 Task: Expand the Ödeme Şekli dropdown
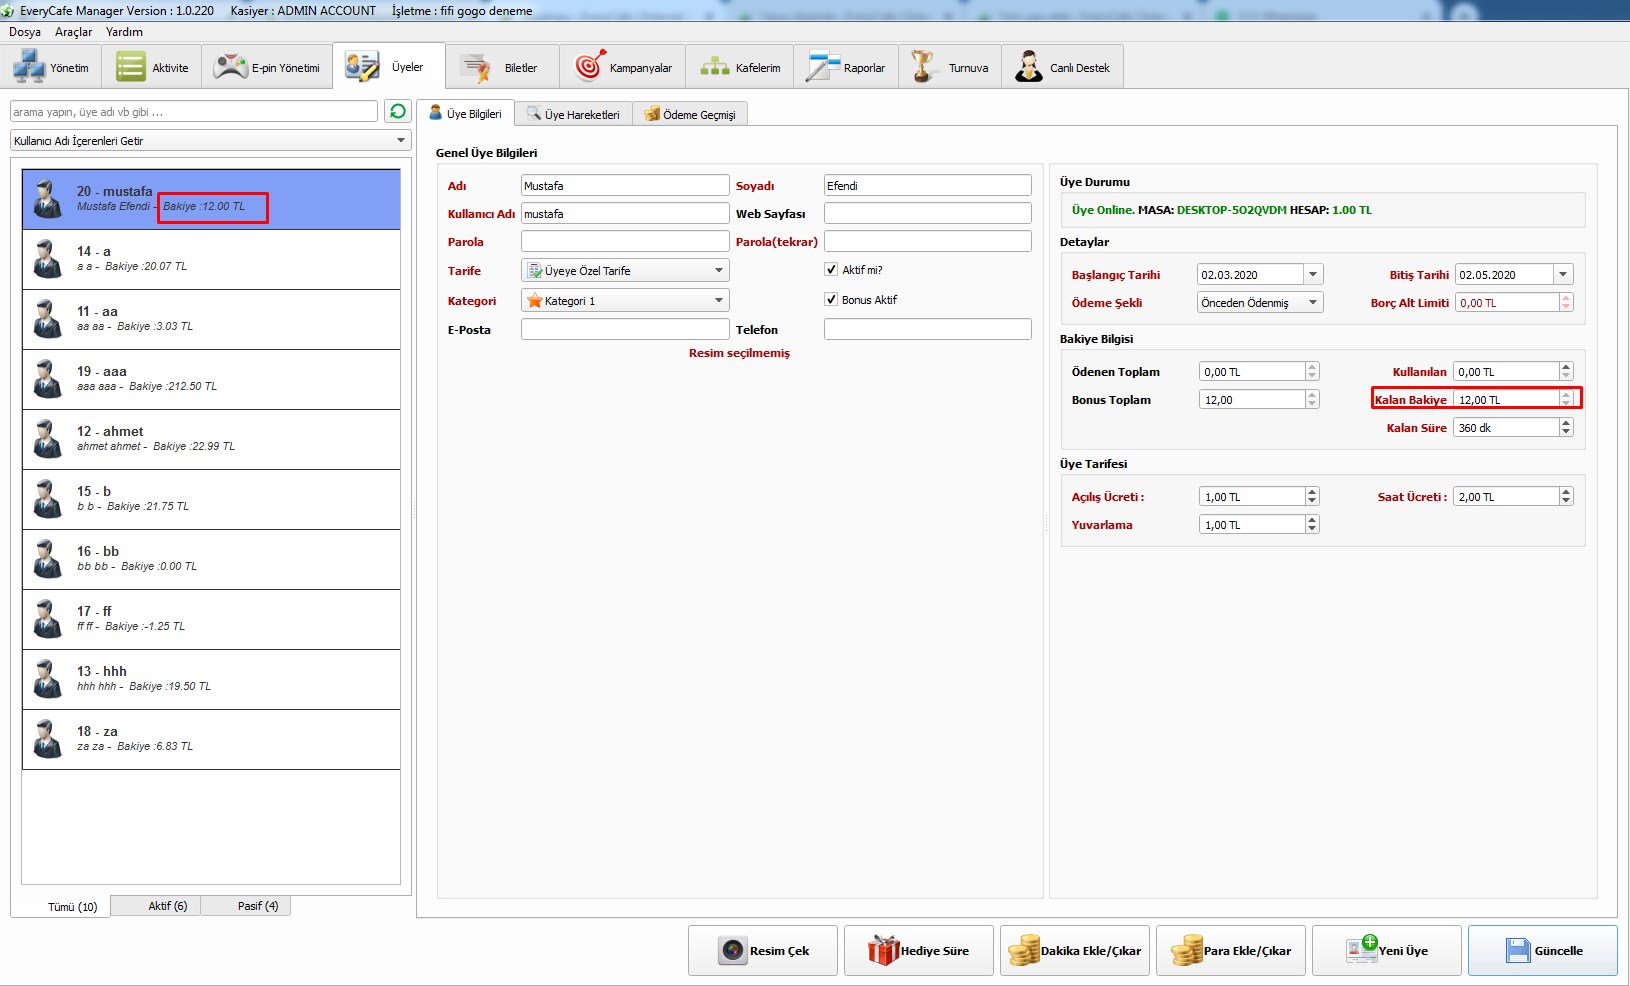[x=1312, y=303]
